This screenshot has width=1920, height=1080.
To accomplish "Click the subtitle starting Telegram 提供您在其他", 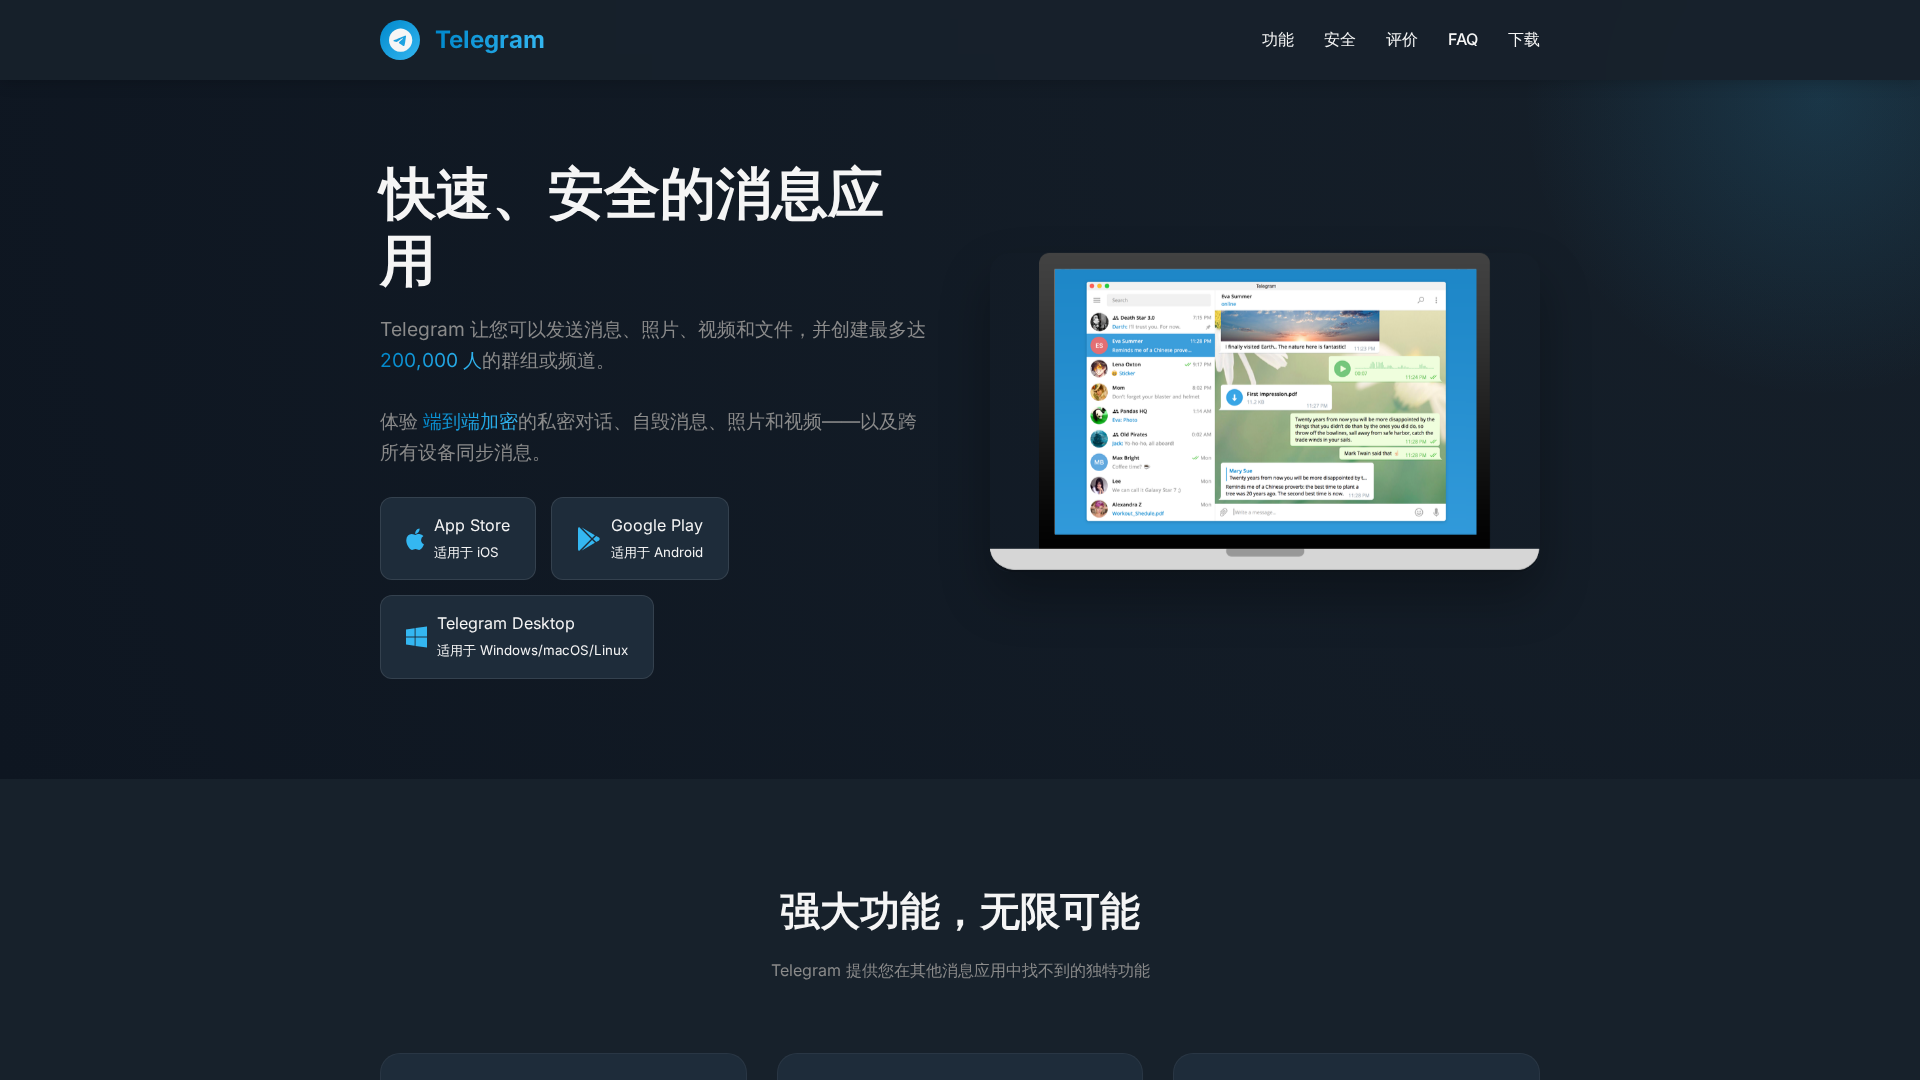I will click(960, 971).
